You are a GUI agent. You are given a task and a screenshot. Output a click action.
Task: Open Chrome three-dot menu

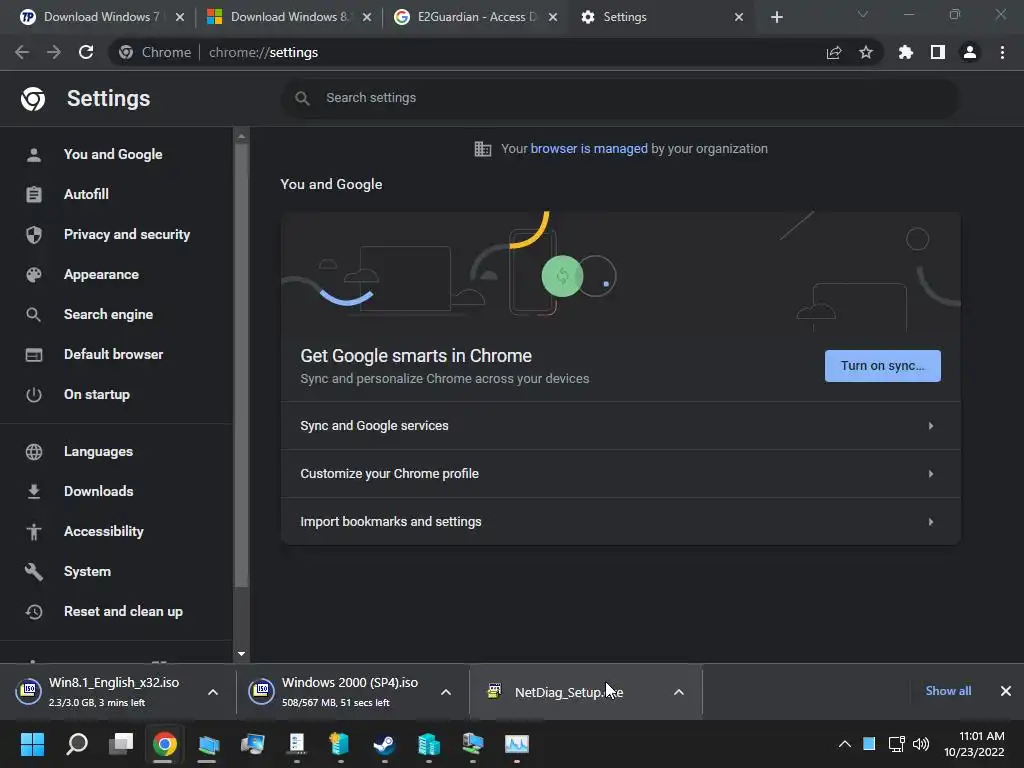point(1002,52)
